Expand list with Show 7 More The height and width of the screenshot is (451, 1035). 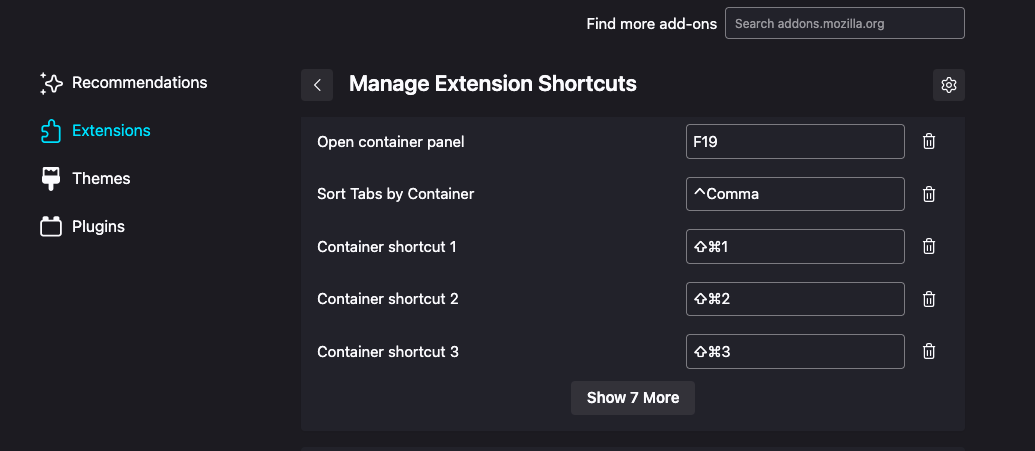(x=633, y=398)
